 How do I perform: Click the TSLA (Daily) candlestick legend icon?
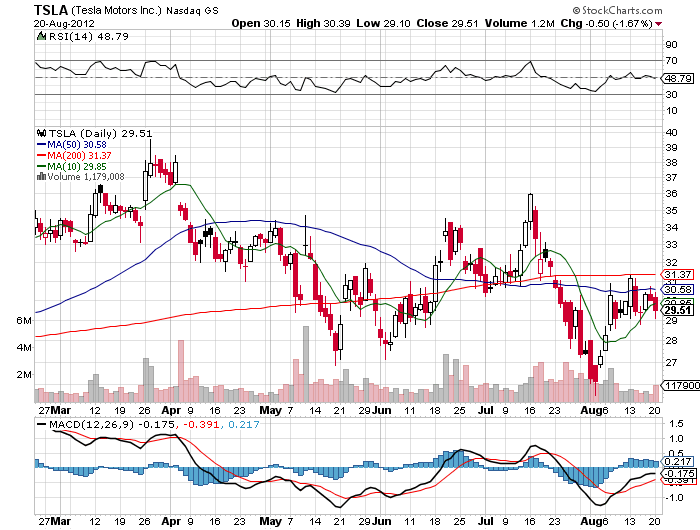pyautogui.click(x=40, y=132)
